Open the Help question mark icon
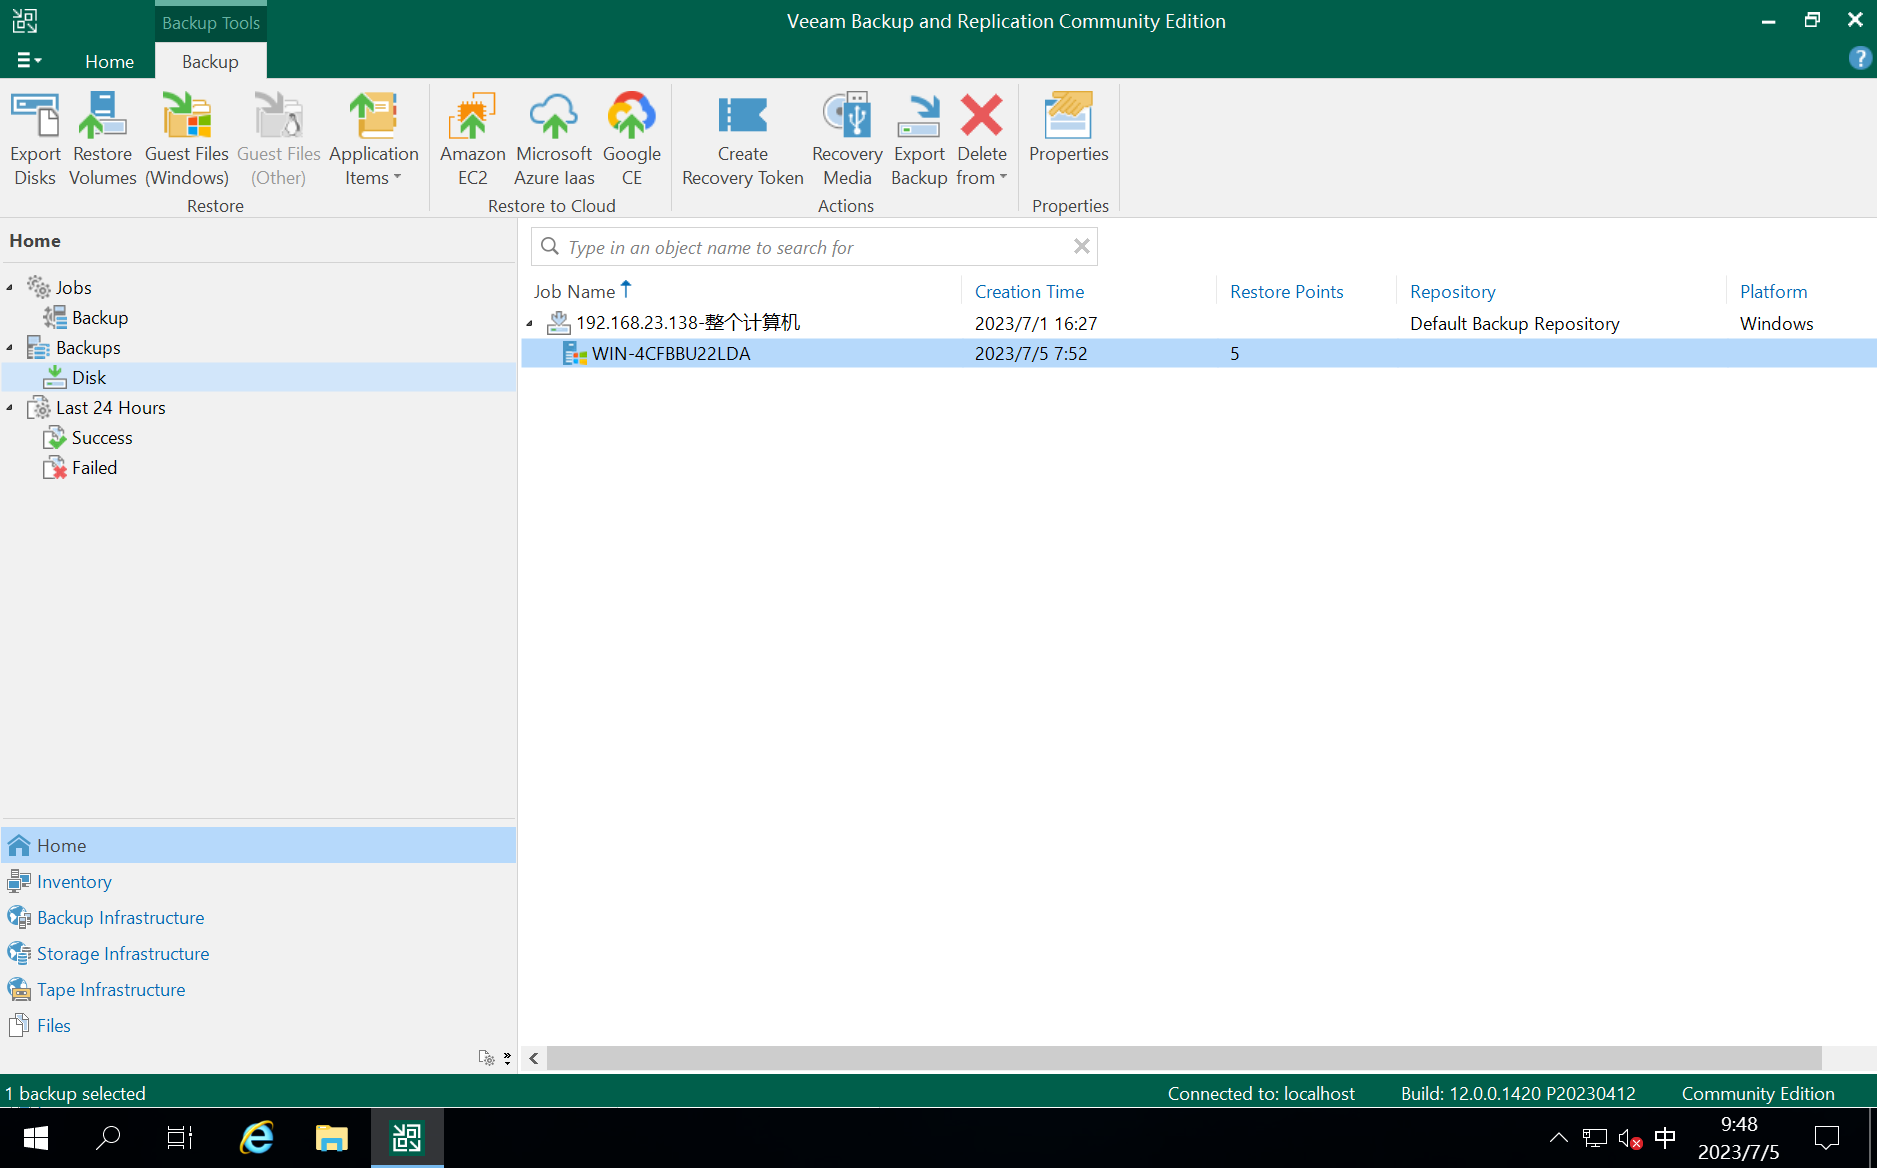 [x=1860, y=58]
